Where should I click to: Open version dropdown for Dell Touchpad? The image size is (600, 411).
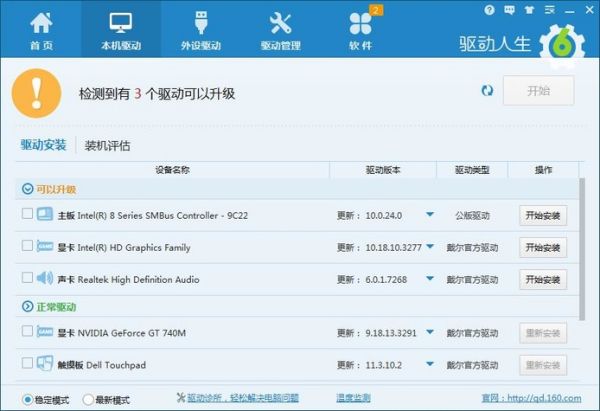[430, 364]
